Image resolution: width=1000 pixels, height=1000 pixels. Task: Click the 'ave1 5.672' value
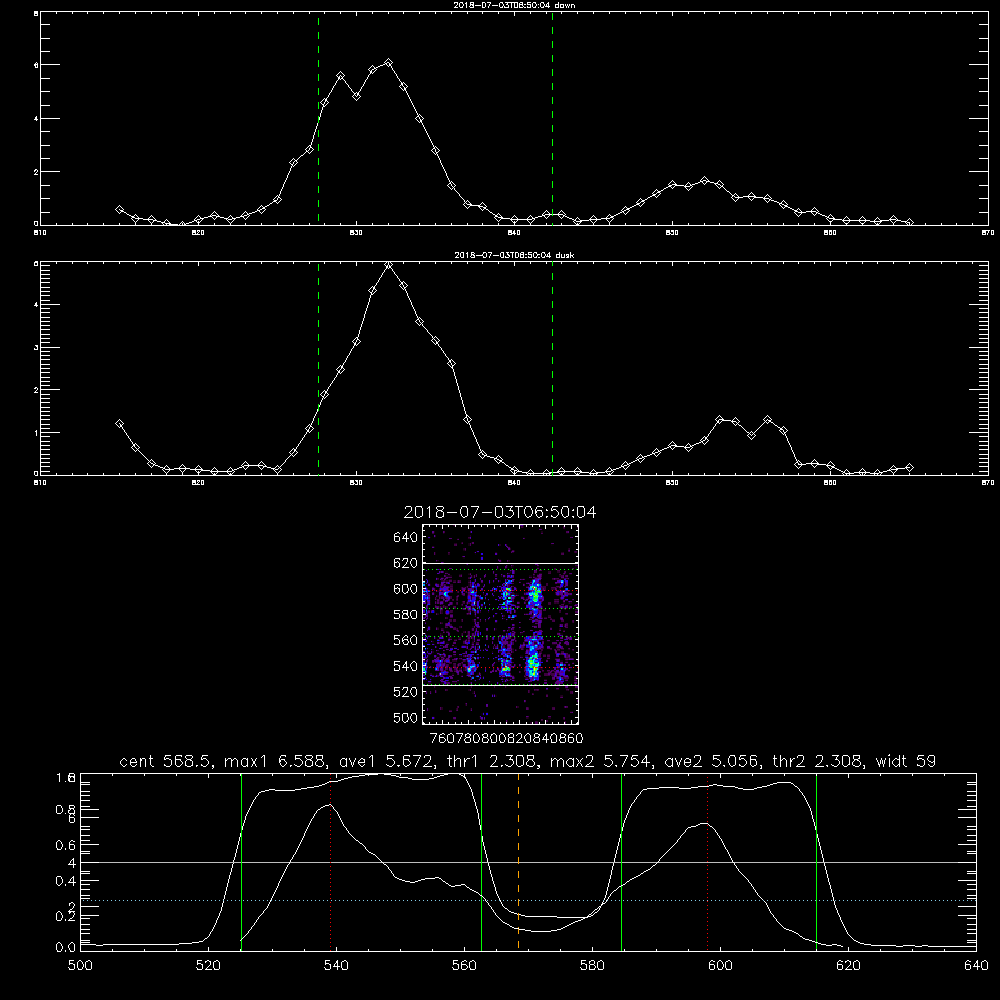pos(387,761)
